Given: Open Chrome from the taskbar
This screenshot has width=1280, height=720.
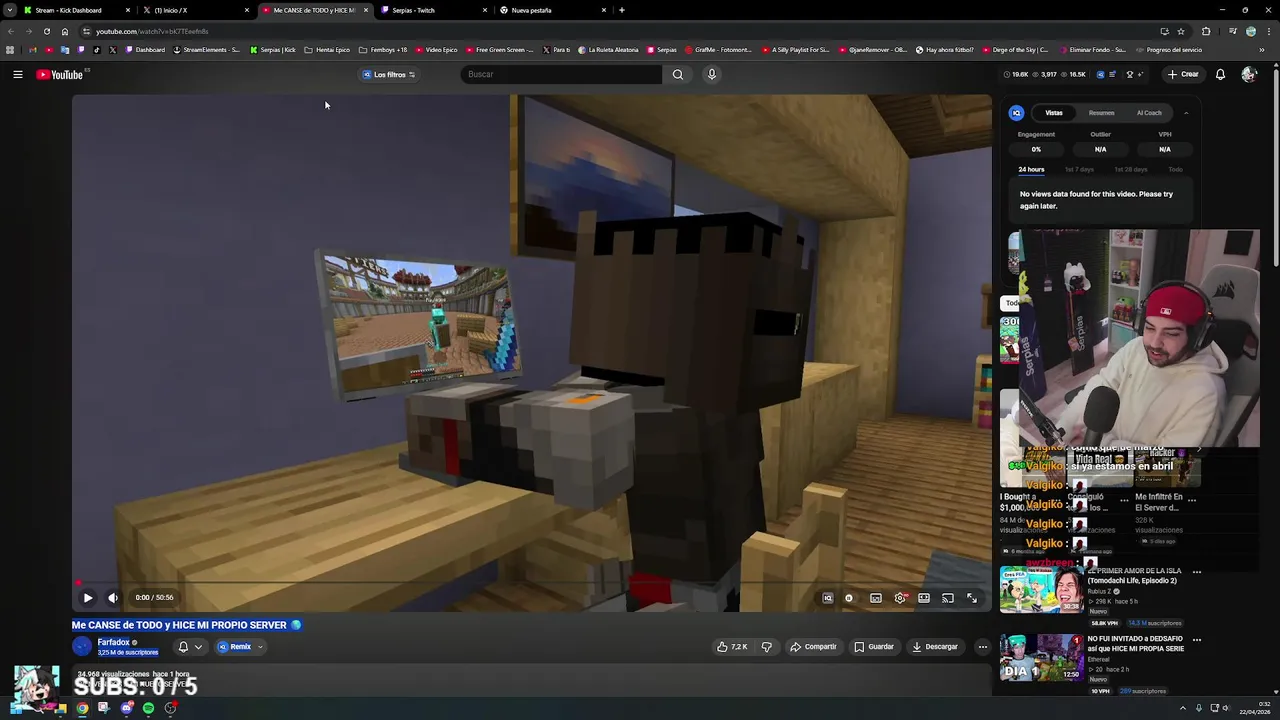Looking at the screenshot, I should (82, 708).
